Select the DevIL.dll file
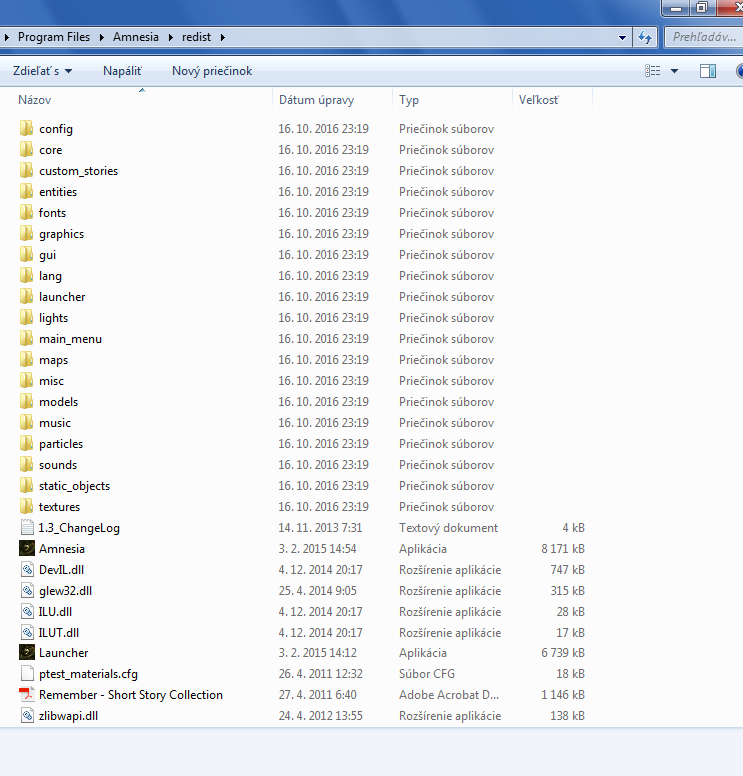The width and height of the screenshot is (743, 776). 61,570
